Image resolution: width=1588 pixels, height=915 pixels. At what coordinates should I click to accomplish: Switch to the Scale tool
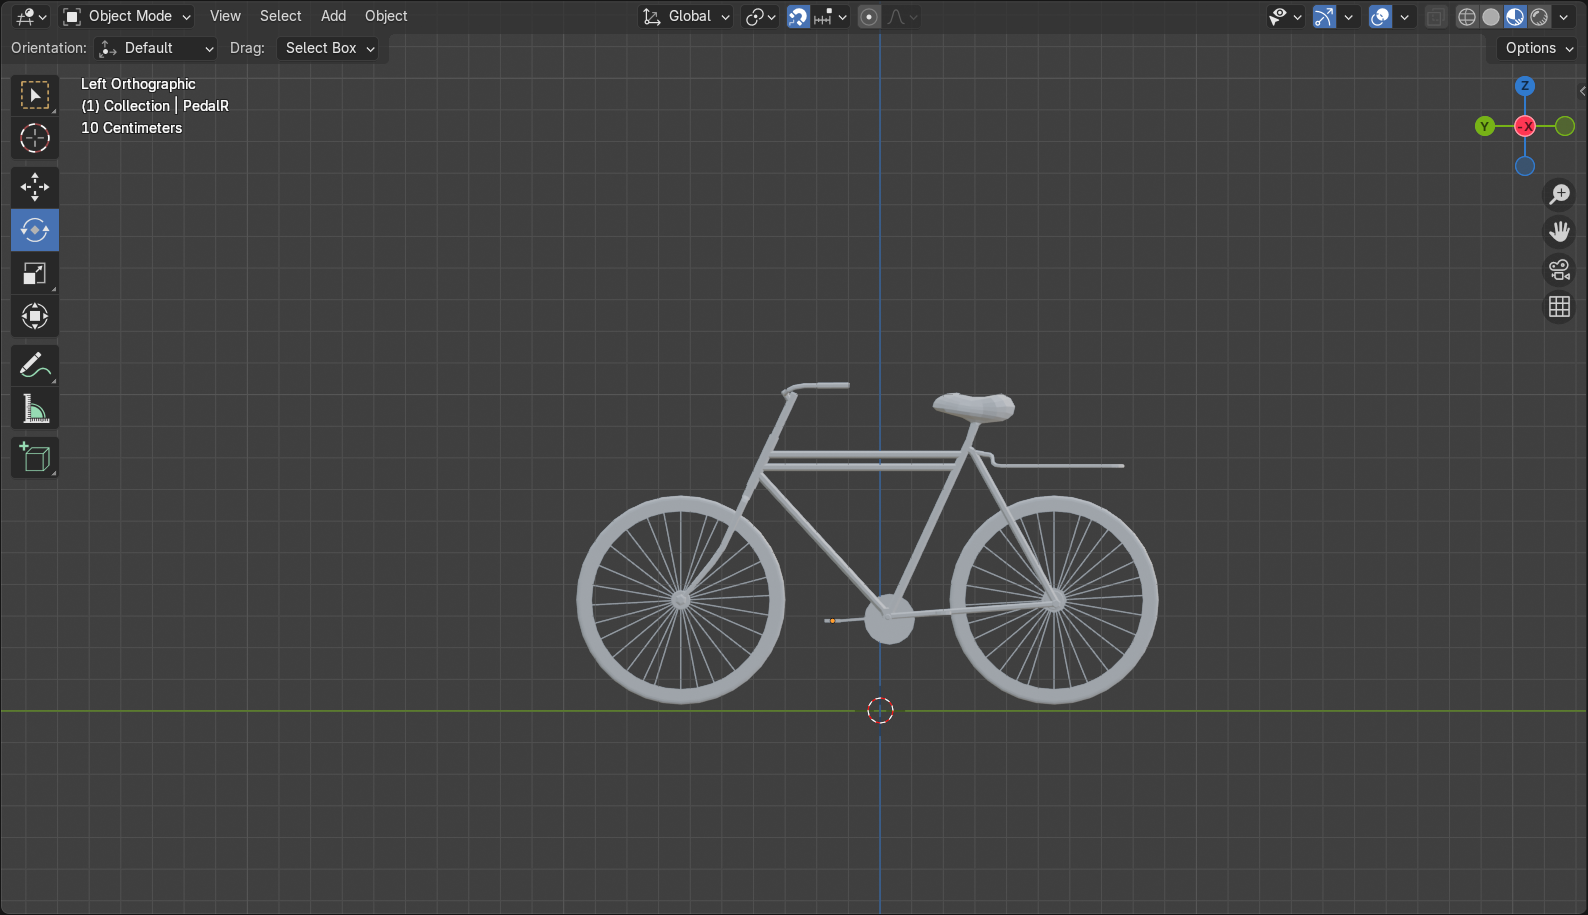[35, 273]
